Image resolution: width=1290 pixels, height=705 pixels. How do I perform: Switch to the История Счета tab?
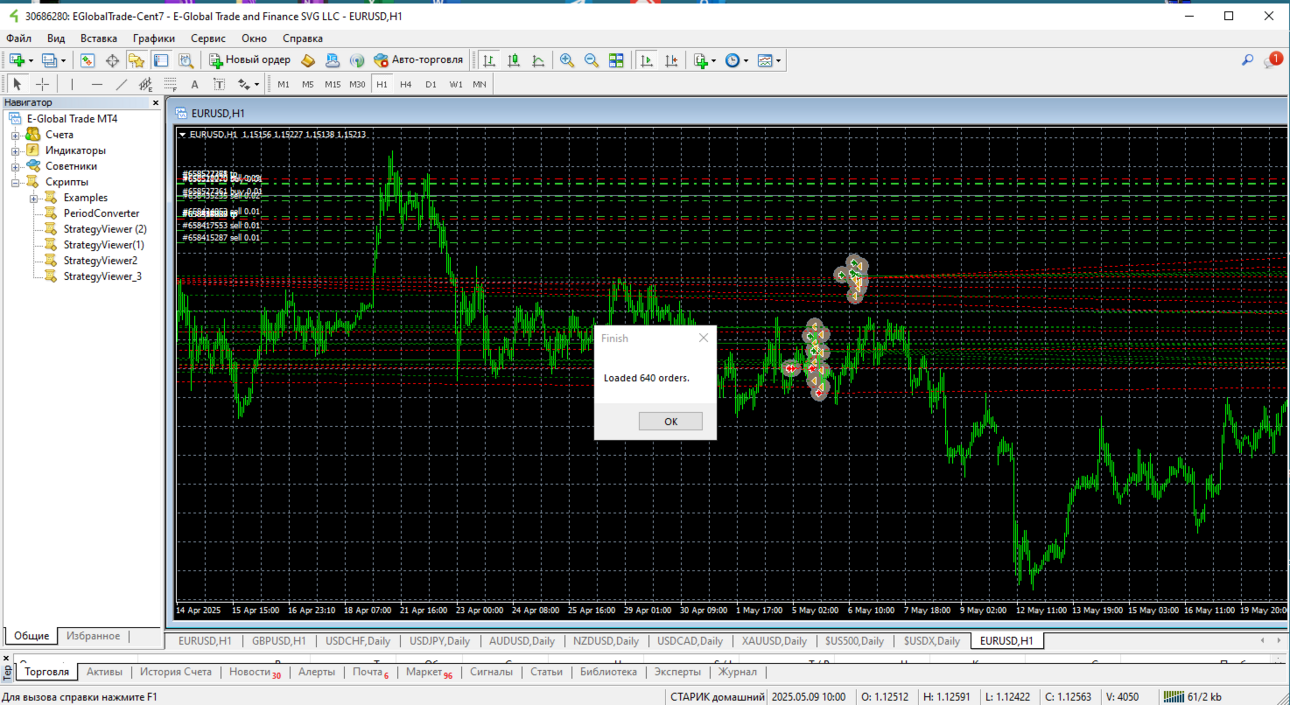176,672
